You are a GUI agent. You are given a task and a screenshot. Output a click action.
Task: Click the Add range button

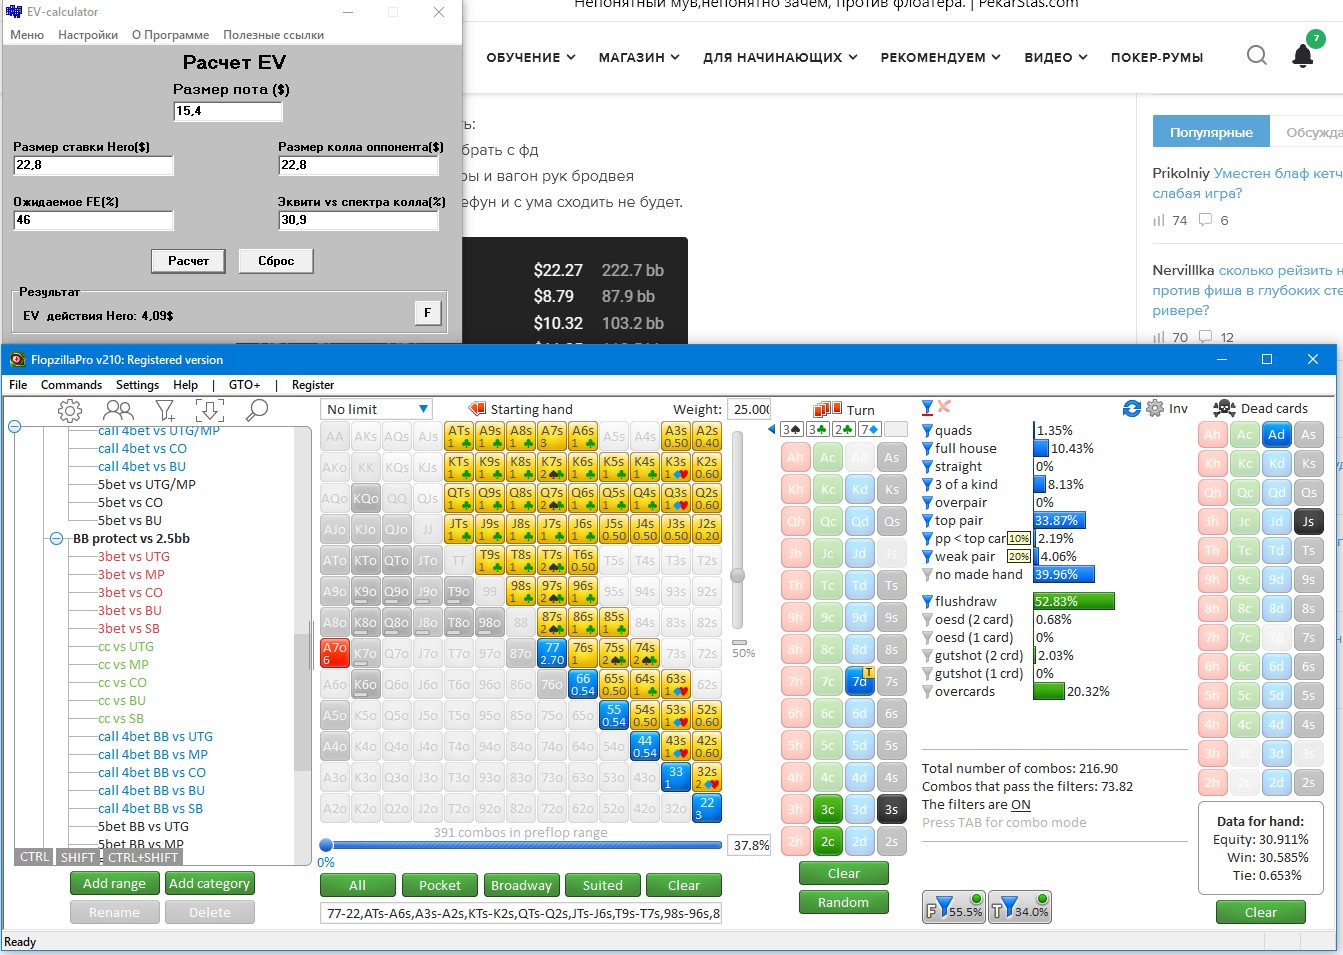[114, 884]
